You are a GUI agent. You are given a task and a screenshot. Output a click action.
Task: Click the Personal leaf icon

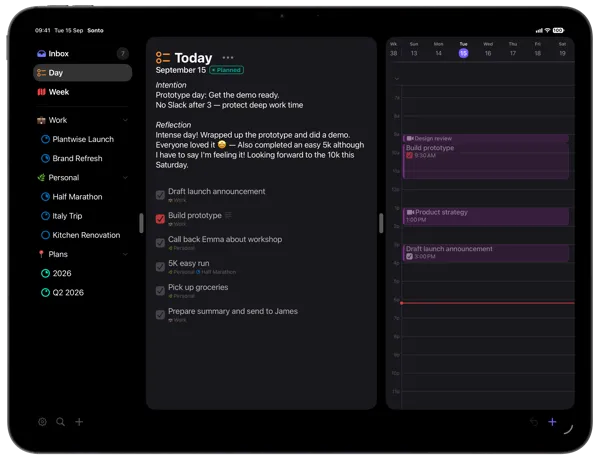point(41,178)
